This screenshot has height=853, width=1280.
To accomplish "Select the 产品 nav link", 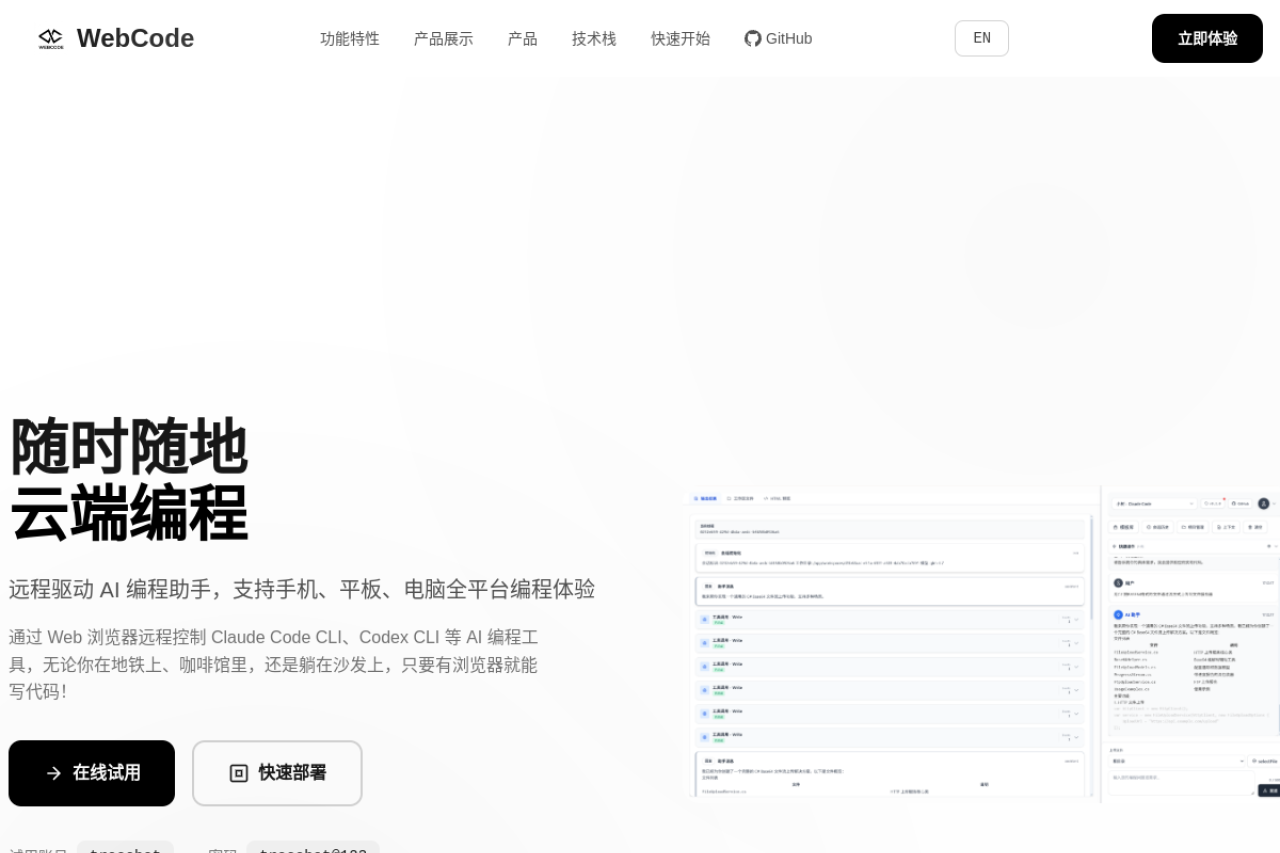I will point(522,38).
